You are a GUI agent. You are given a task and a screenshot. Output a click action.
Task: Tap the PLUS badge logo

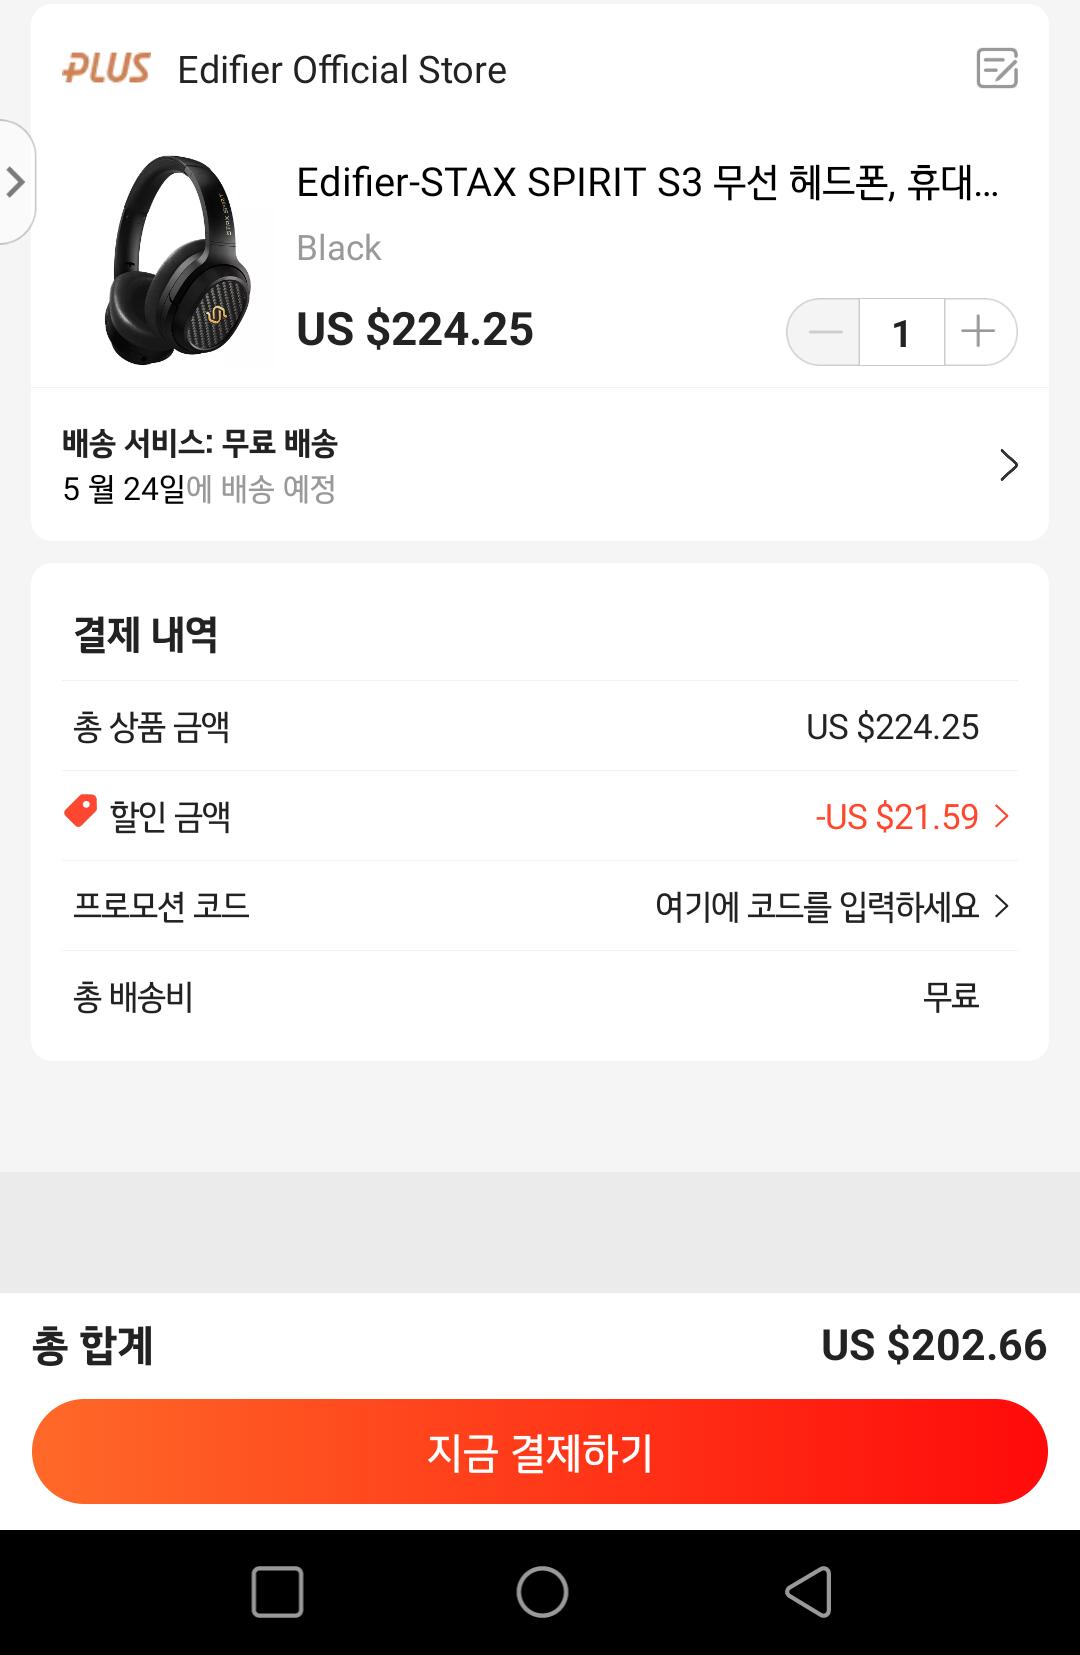[106, 69]
